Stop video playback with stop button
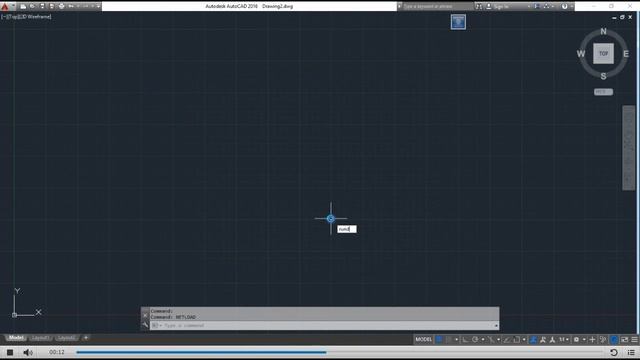 point(10,352)
